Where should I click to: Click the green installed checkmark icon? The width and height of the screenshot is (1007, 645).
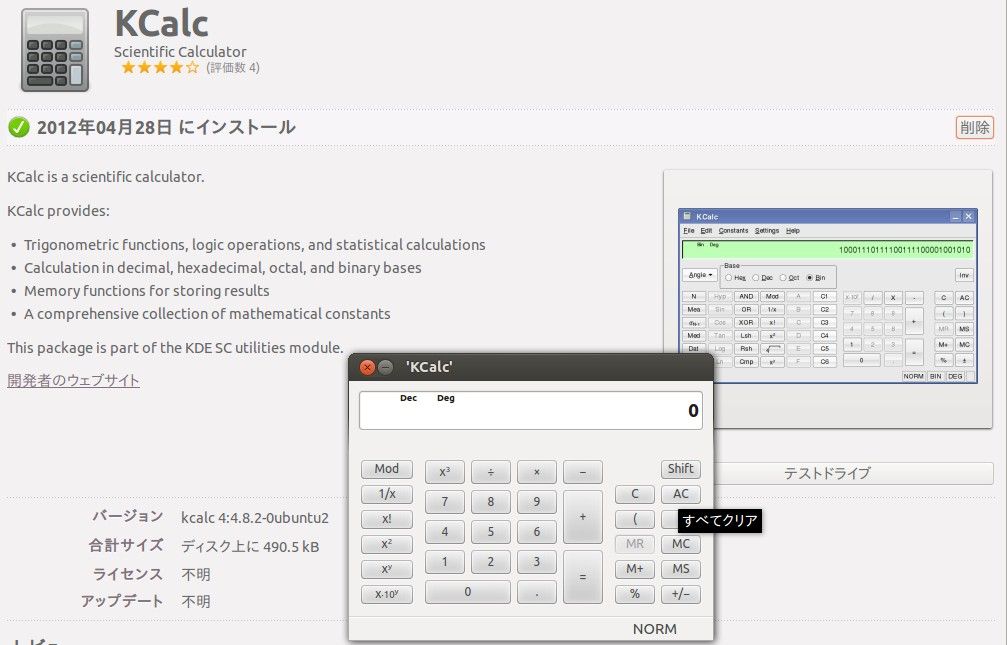(19, 127)
